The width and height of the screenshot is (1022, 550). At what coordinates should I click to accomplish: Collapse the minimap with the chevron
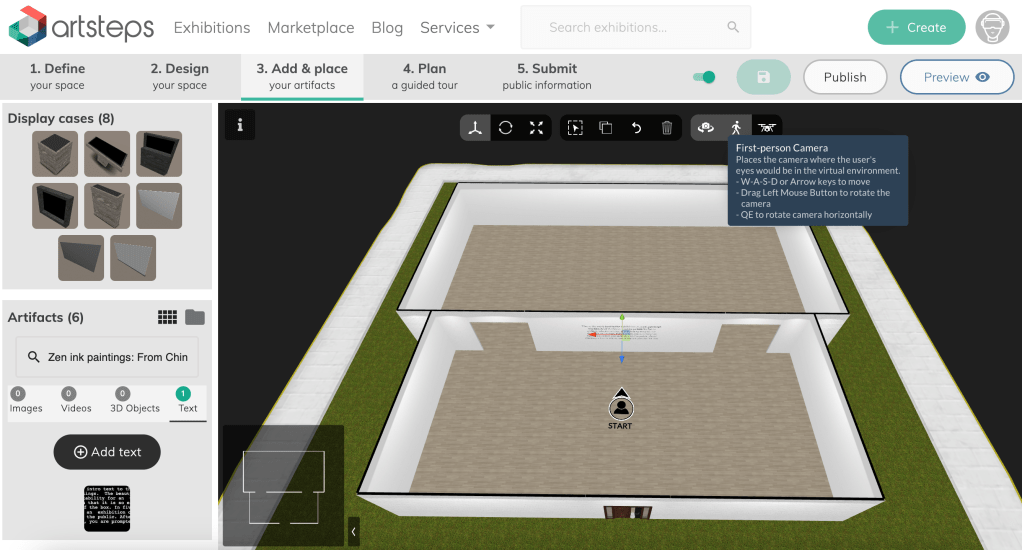(353, 531)
